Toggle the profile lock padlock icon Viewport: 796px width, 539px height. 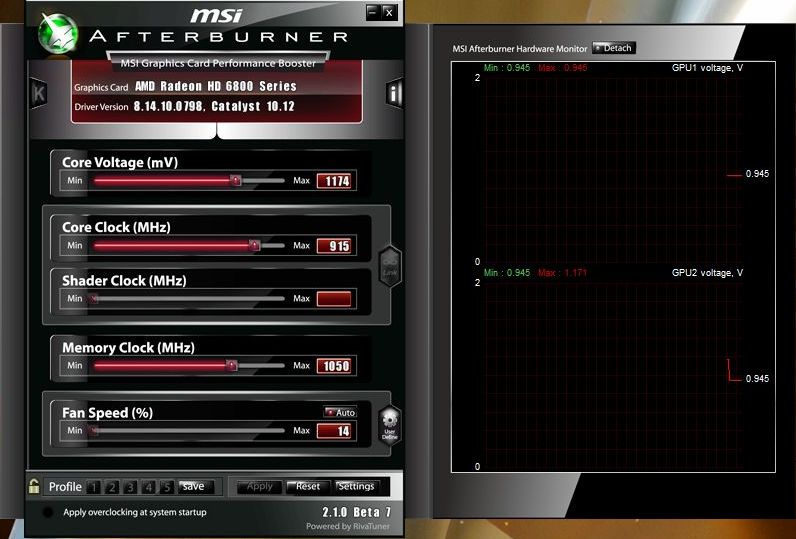tap(34, 486)
